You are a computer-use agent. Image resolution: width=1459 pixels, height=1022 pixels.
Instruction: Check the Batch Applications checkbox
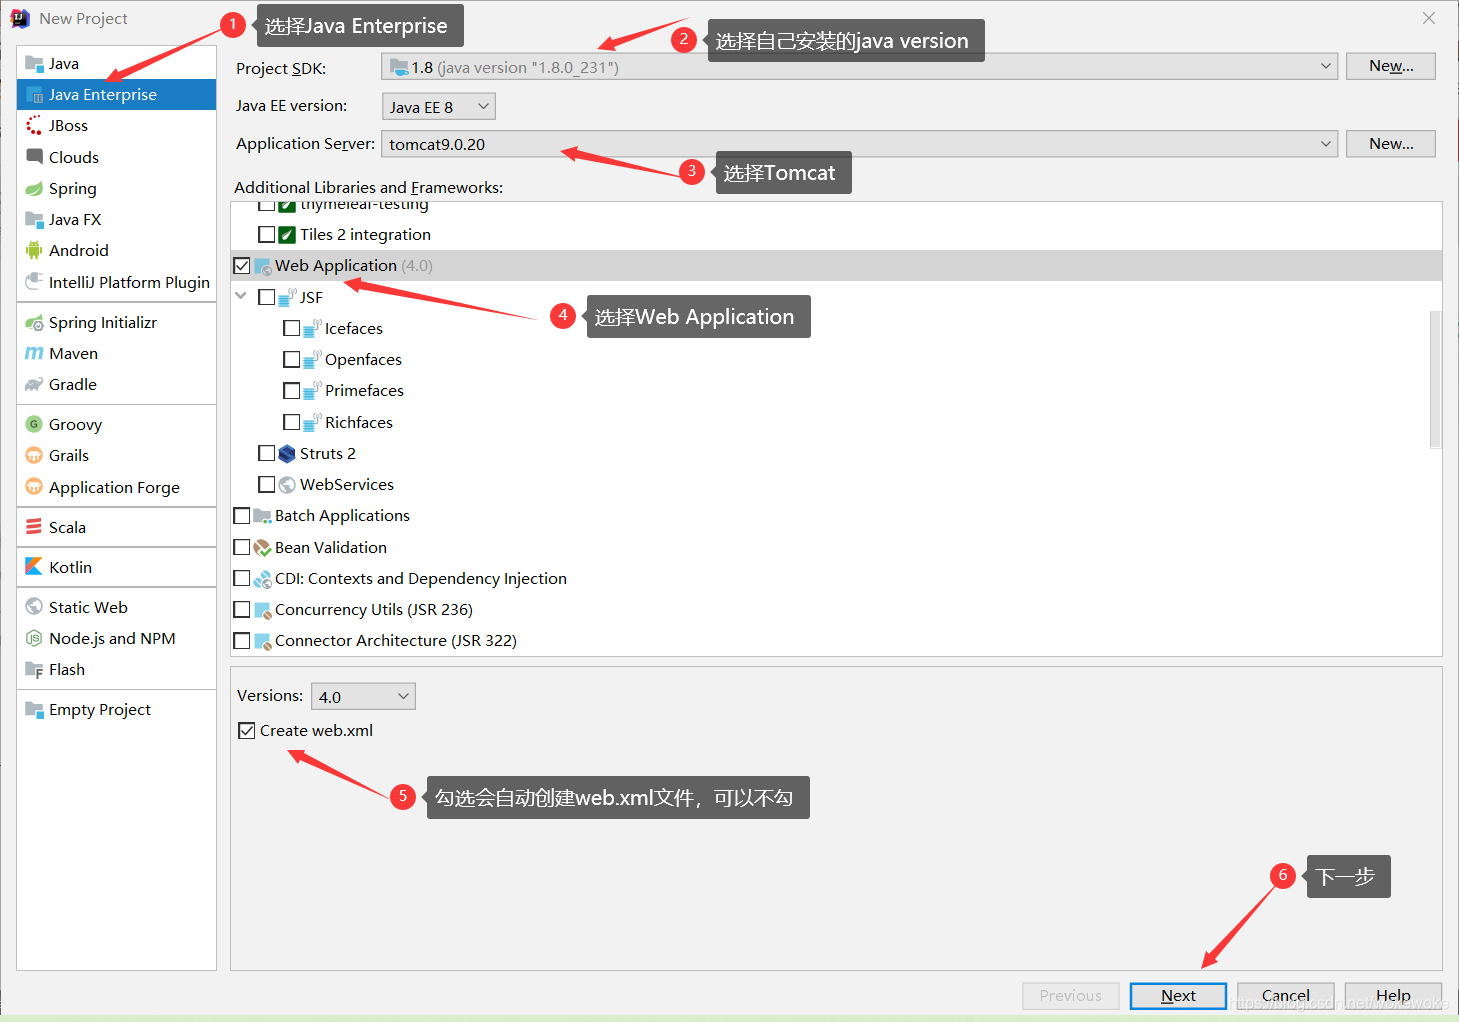click(x=242, y=516)
